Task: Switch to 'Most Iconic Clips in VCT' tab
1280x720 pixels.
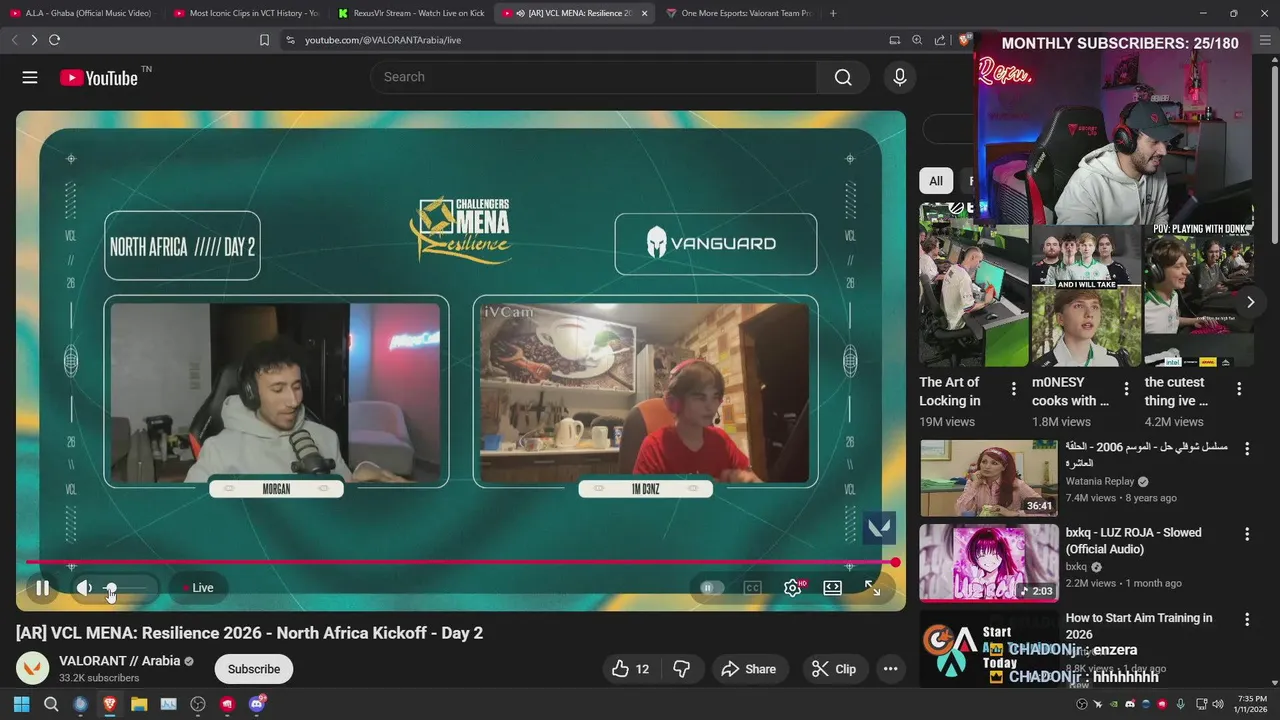Action: pyautogui.click(x=246, y=13)
